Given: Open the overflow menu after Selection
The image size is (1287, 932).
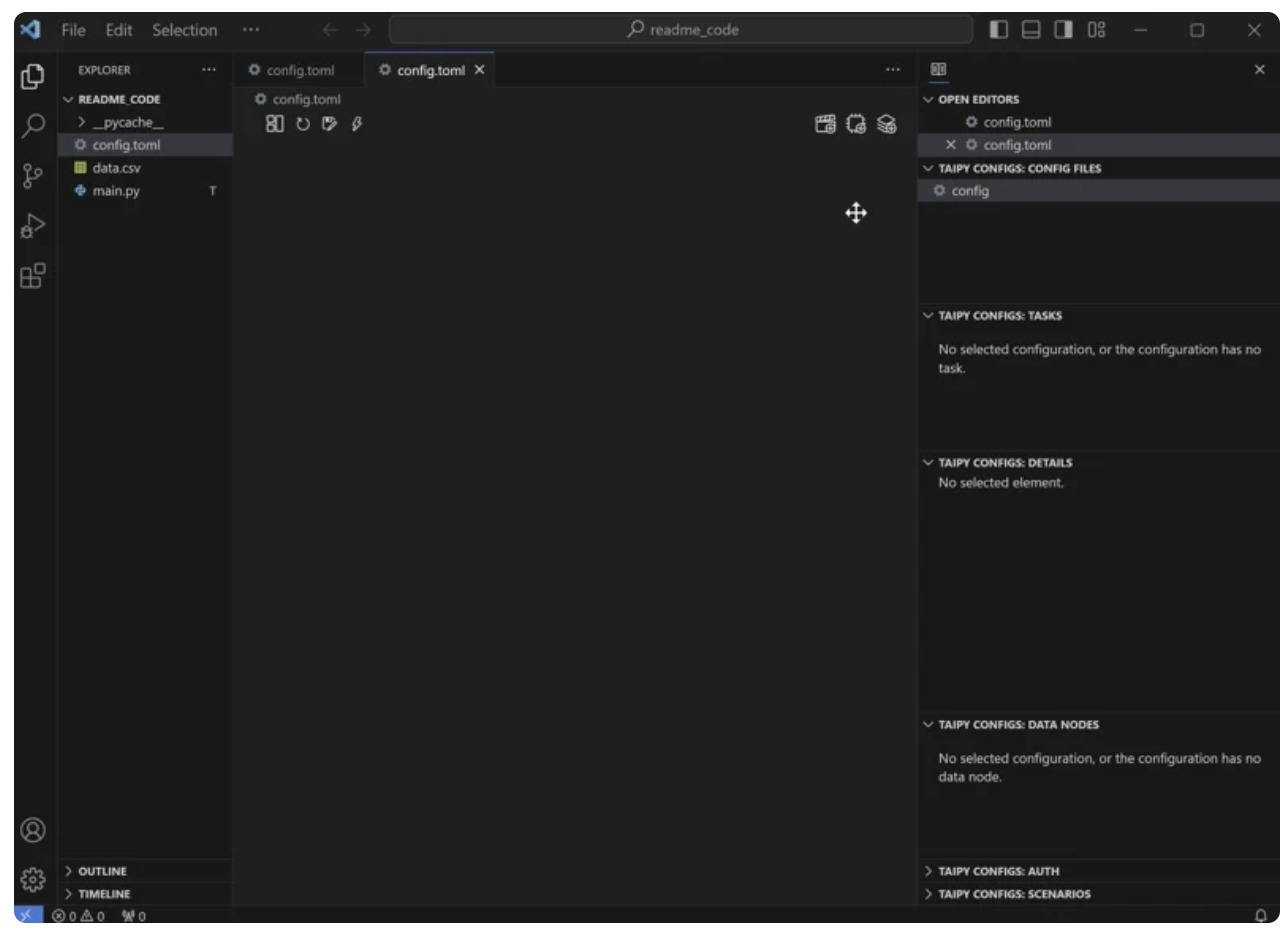Looking at the screenshot, I should [x=251, y=30].
